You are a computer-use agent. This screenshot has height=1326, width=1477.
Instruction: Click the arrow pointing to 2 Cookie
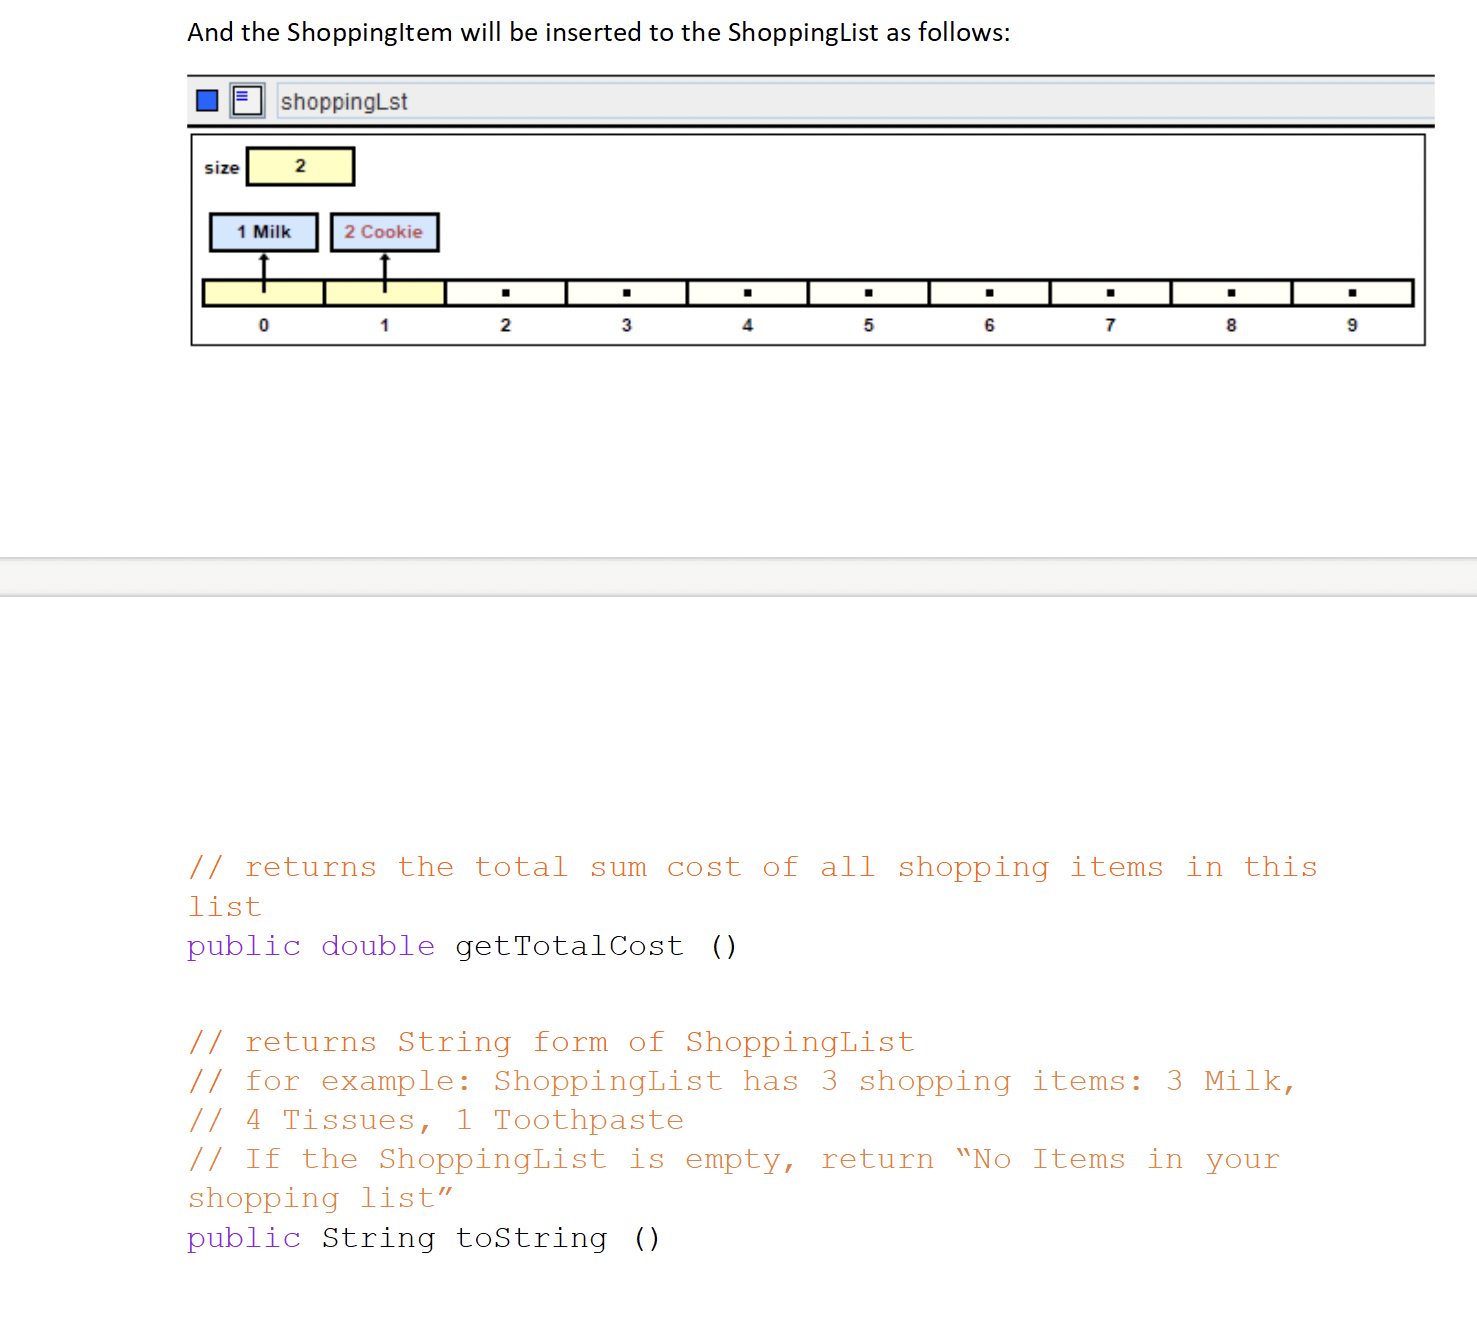tap(384, 266)
